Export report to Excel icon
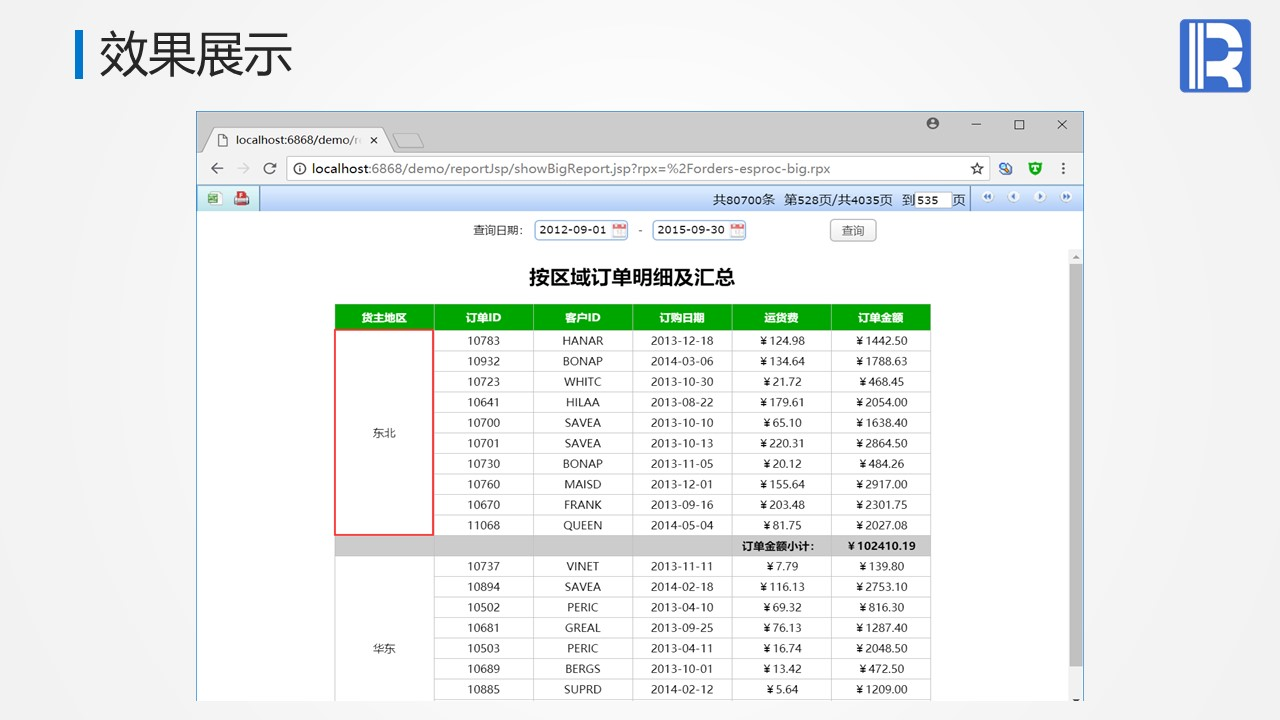Image resolution: width=1280 pixels, height=720 pixels. point(213,199)
